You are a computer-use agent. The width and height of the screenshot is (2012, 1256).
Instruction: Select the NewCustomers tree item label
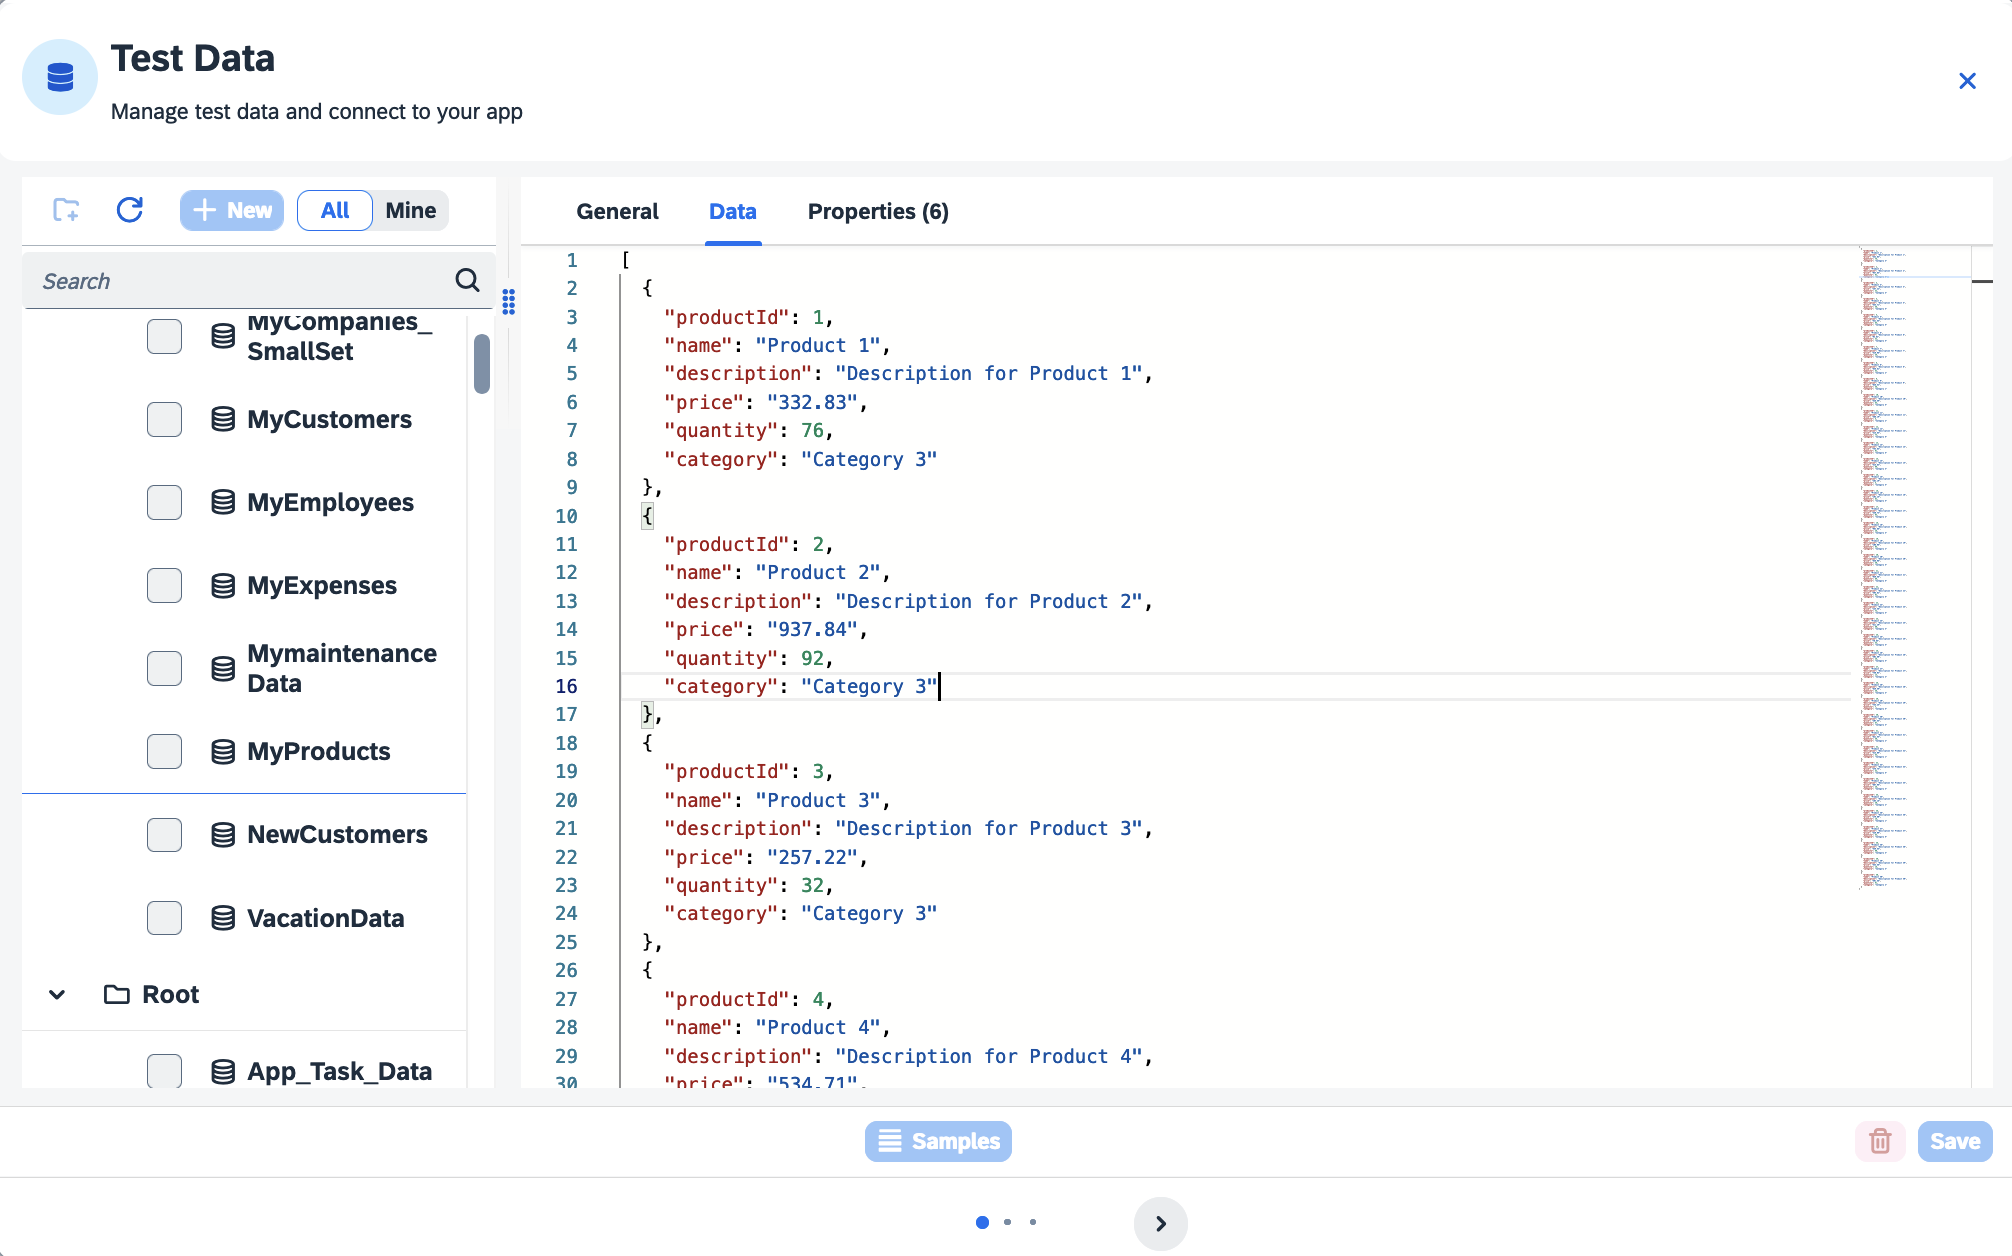click(x=337, y=834)
